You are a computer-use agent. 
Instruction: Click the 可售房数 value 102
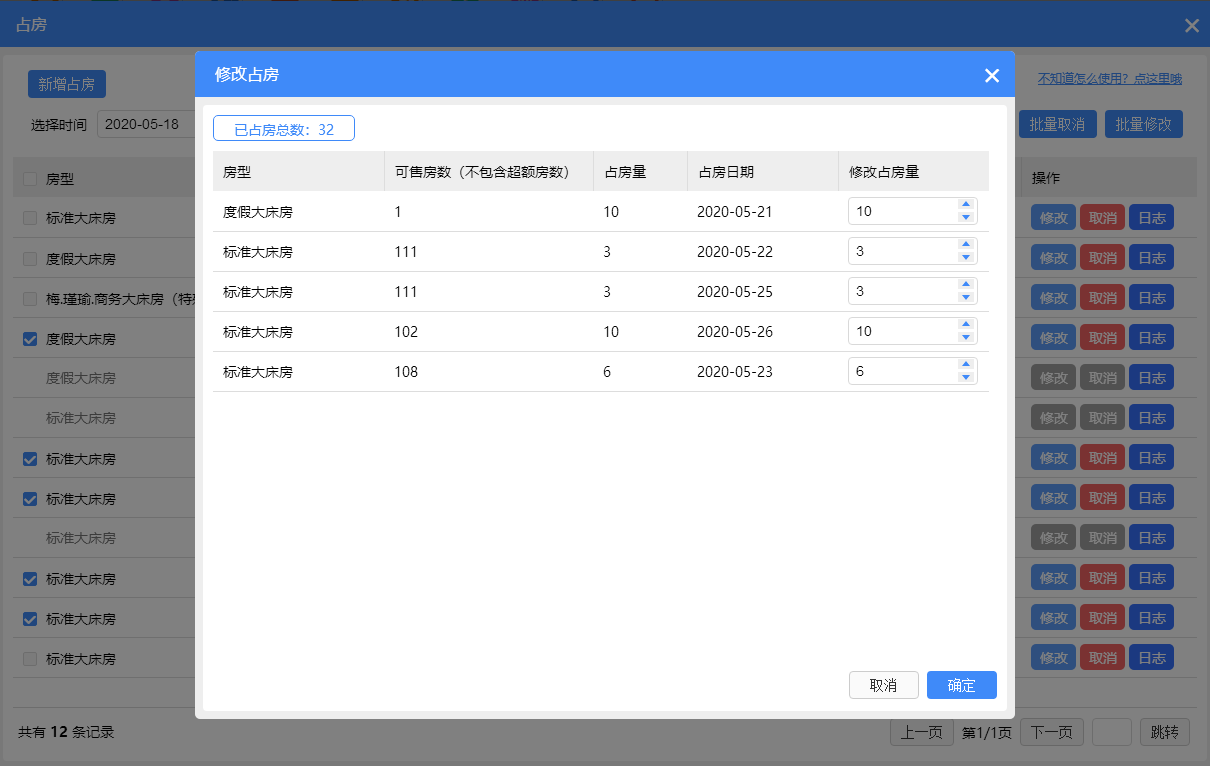406,332
